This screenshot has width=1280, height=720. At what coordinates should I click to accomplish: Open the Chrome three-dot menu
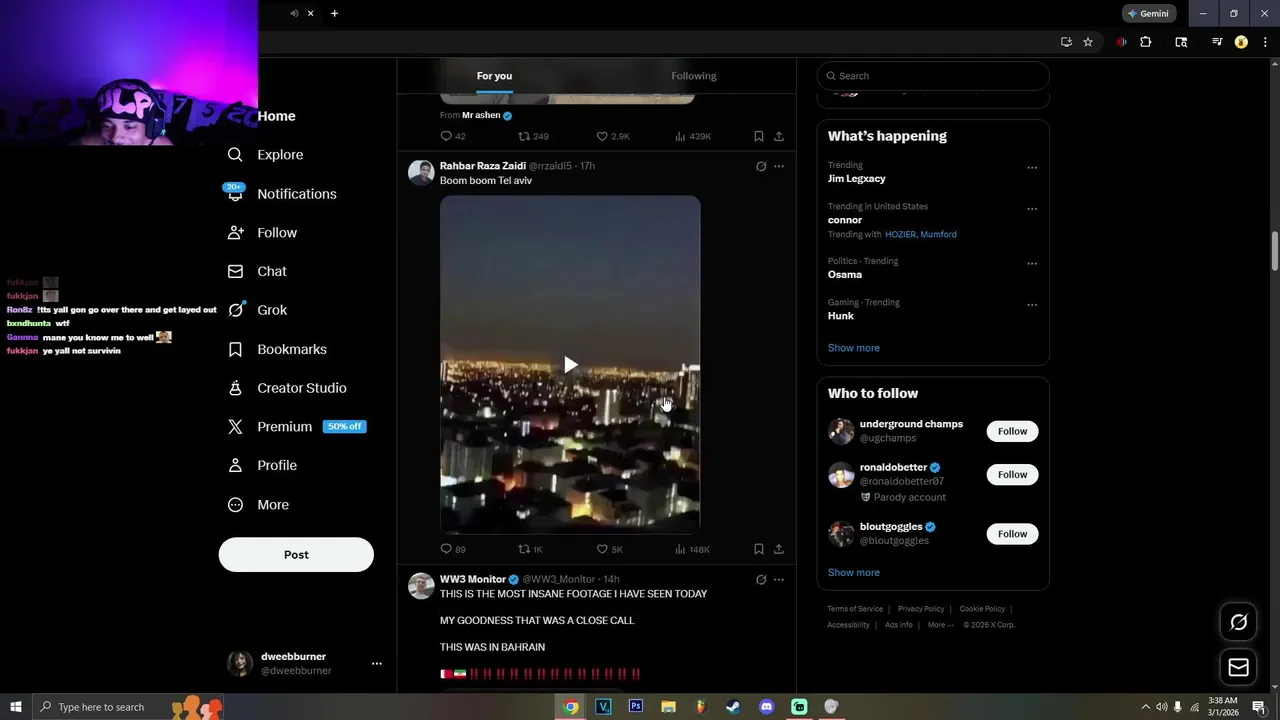click(1265, 42)
